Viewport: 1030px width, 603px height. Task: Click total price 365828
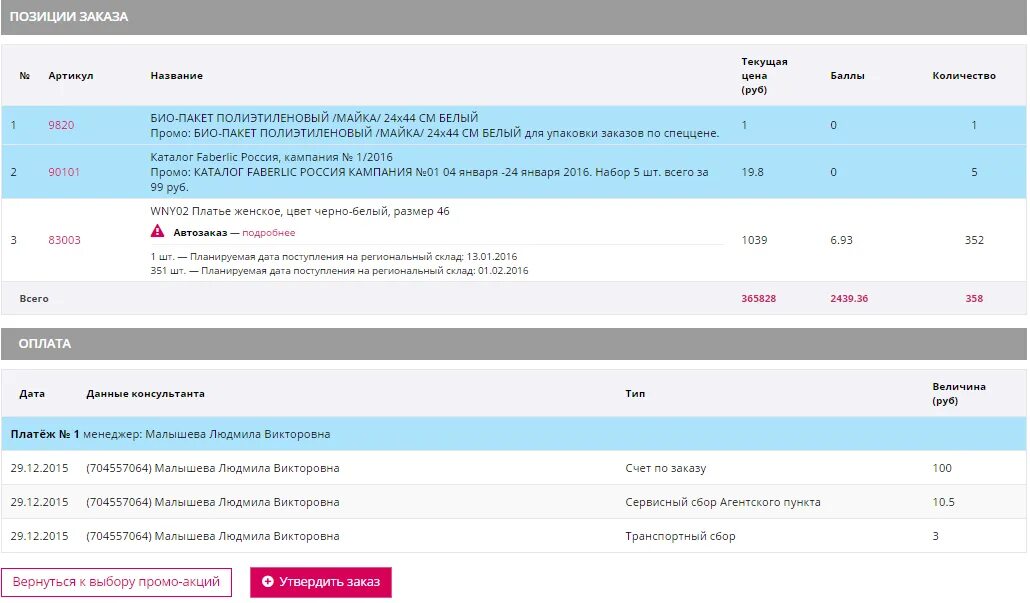tap(759, 298)
